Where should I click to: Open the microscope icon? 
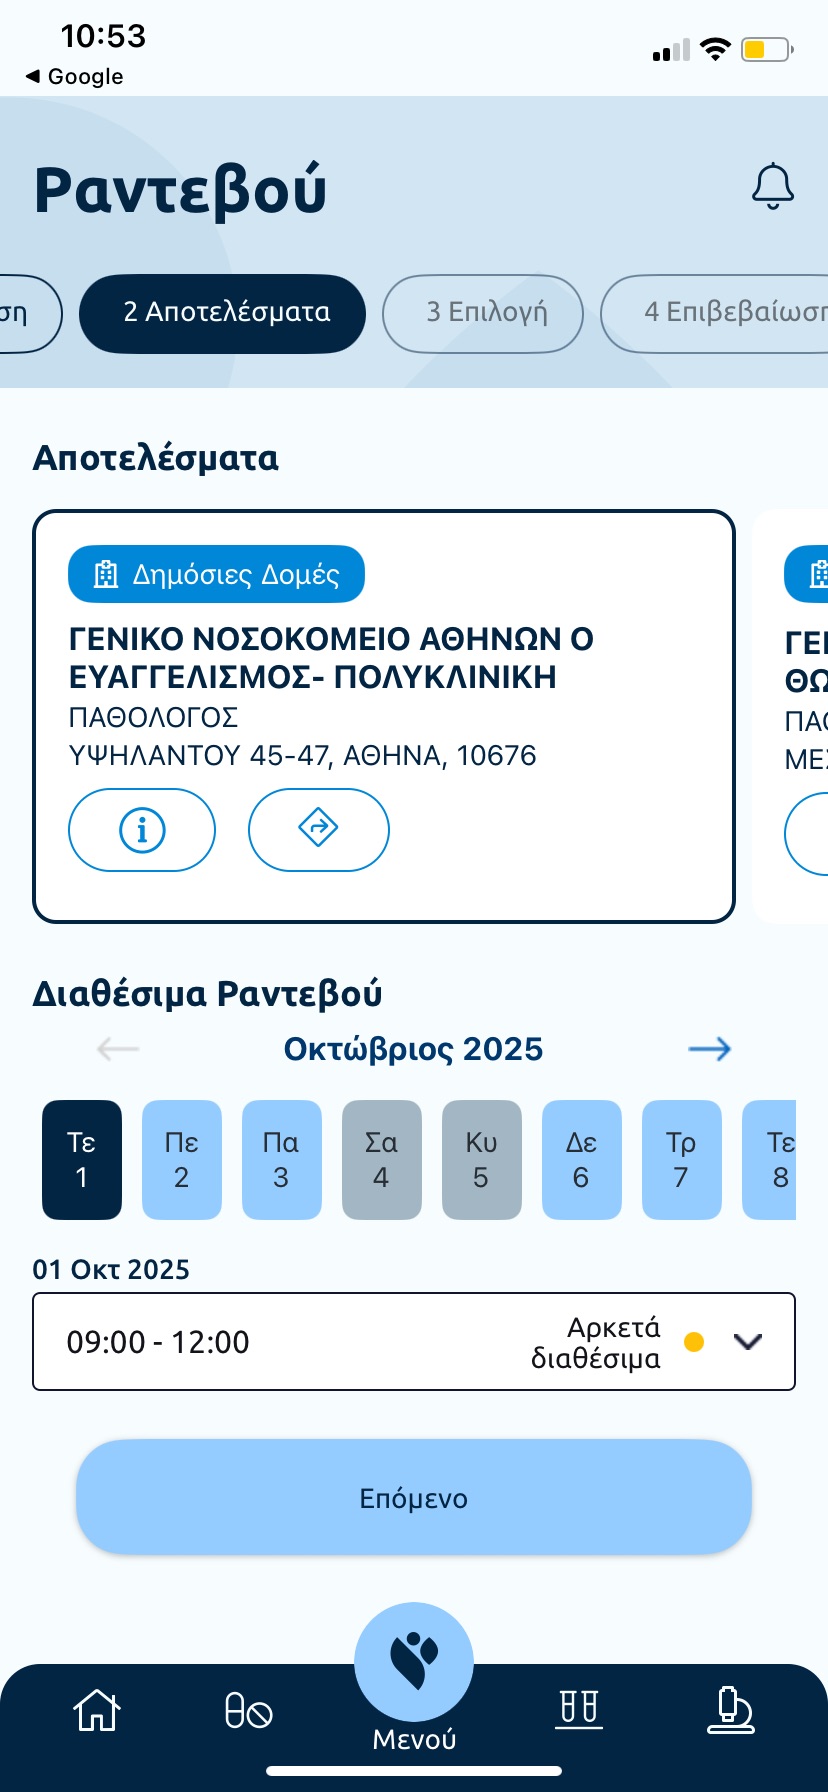(730, 1710)
